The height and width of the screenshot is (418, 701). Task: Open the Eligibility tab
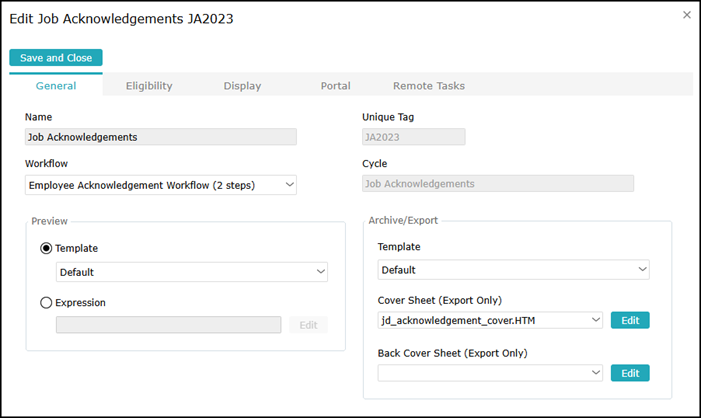click(149, 86)
